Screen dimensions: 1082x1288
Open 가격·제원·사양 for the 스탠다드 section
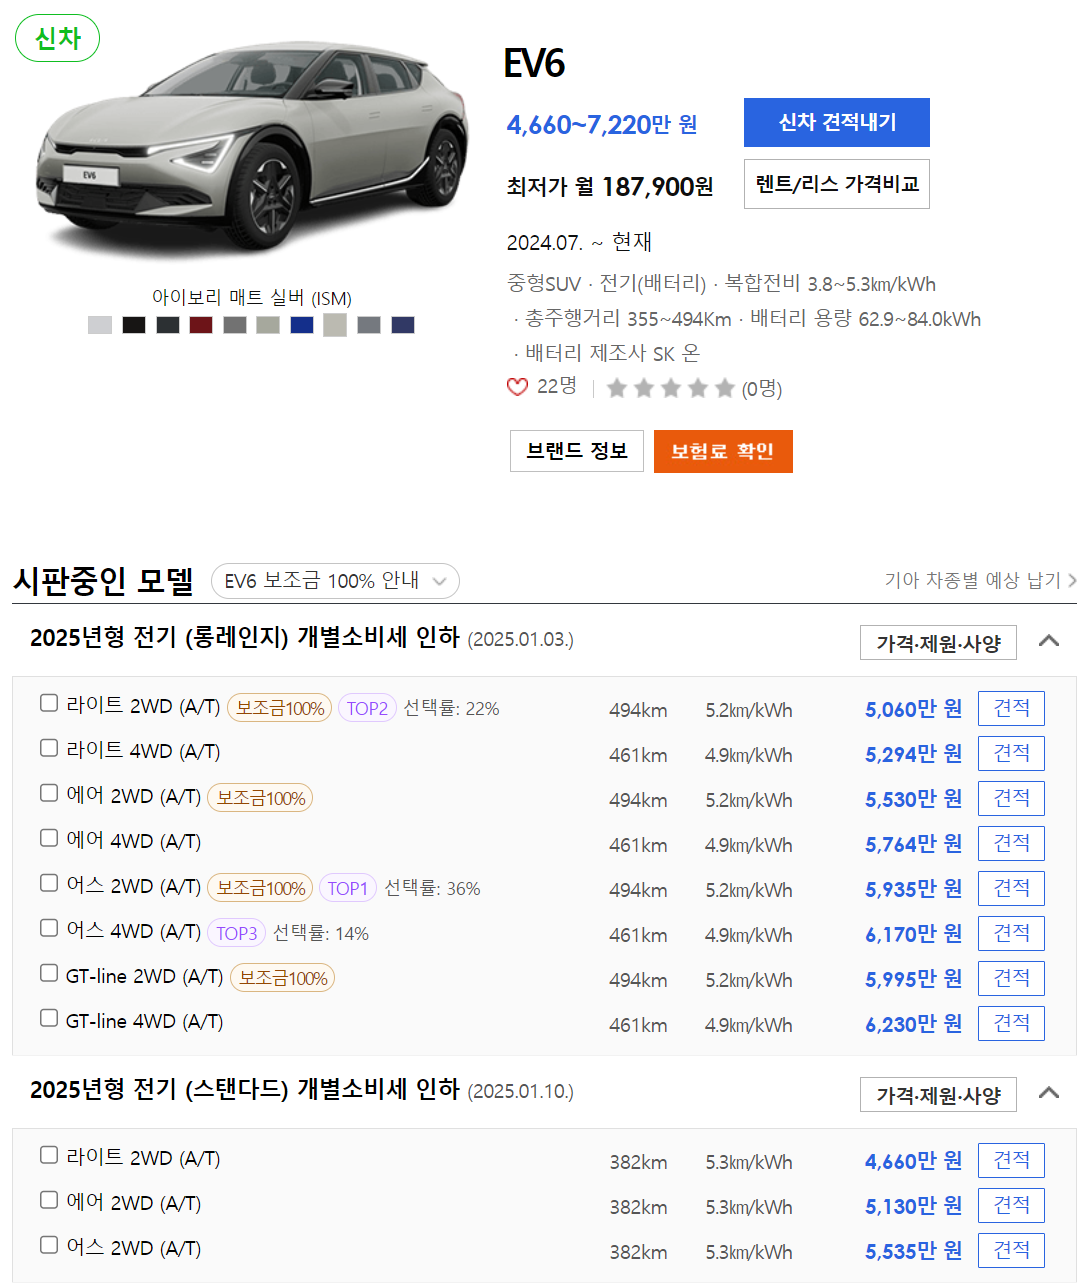tap(938, 1095)
